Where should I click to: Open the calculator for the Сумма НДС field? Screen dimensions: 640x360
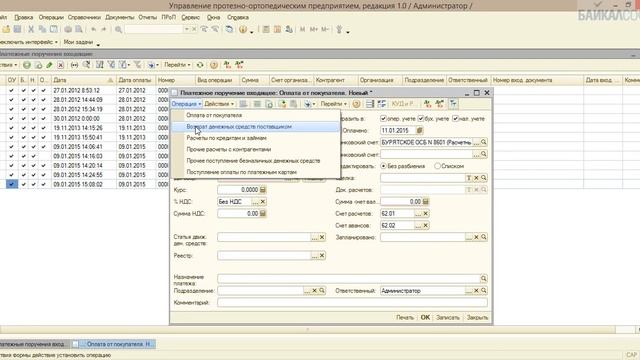tap(263, 213)
